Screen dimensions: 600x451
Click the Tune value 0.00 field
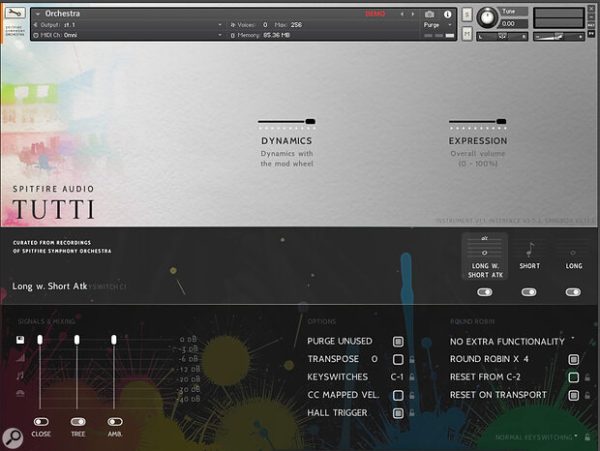tap(514, 24)
